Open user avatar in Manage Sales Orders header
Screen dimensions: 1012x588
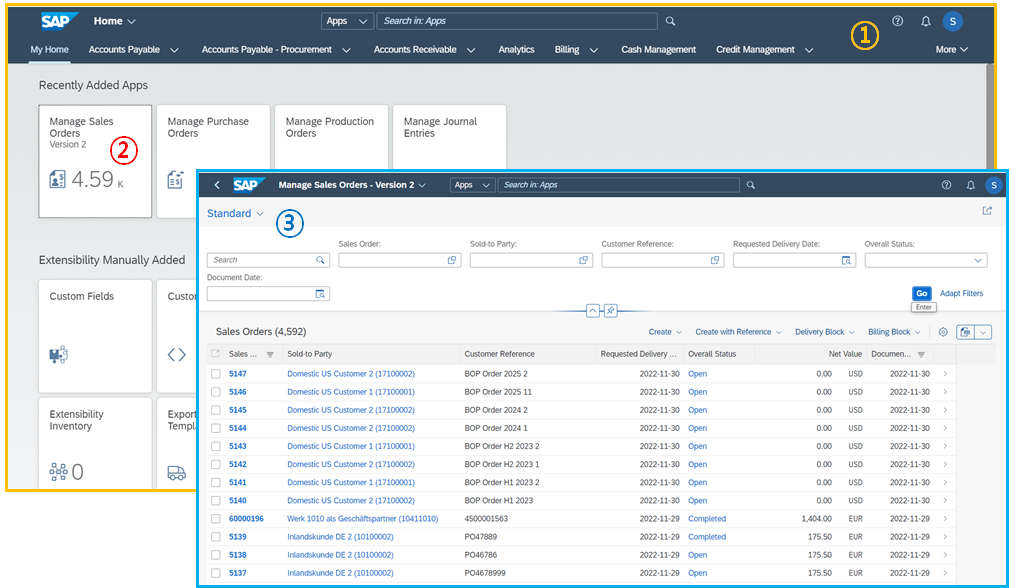(x=994, y=185)
